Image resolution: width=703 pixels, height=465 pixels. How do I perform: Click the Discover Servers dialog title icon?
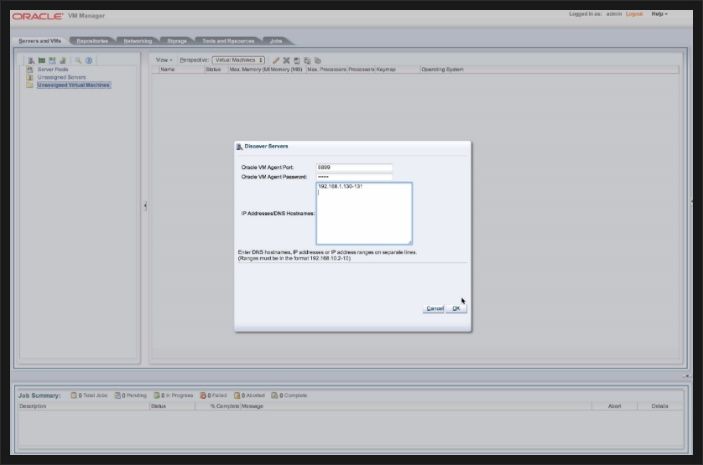[239, 147]
